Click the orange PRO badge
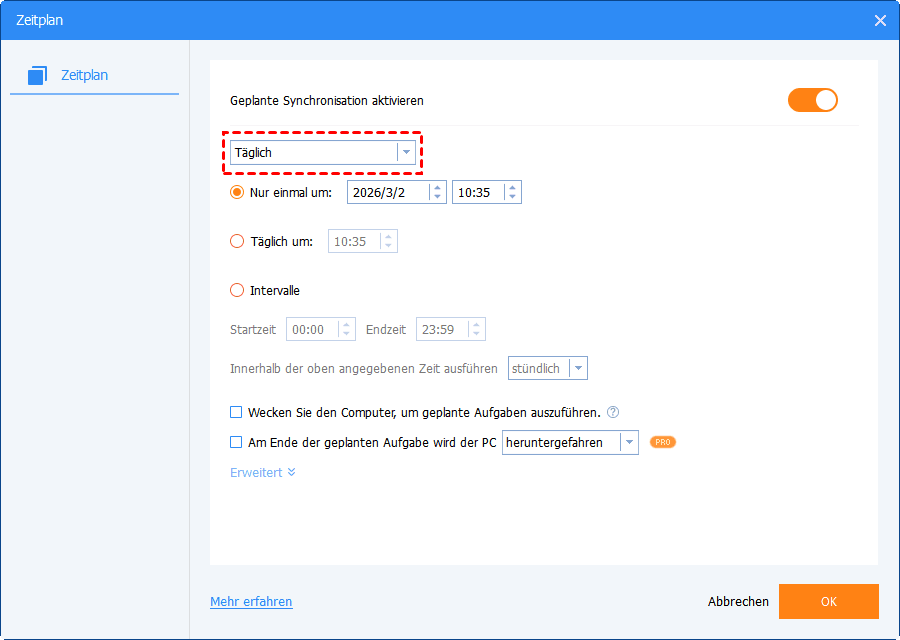The image size is (900, 640). pos(662,442)
